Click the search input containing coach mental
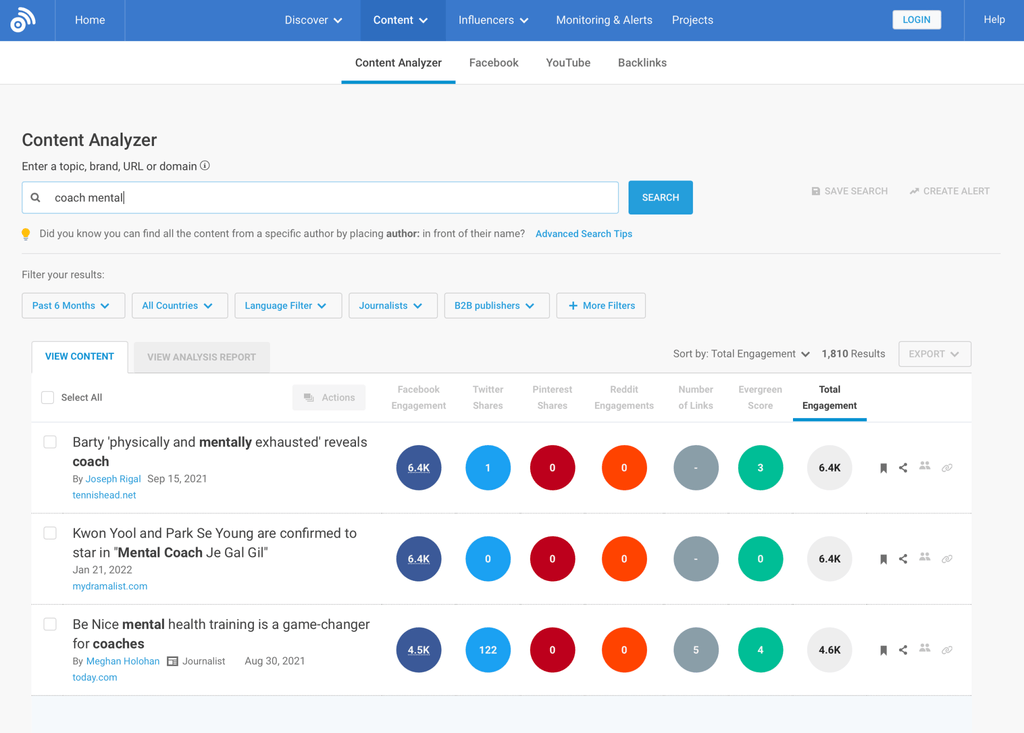The height and width of the screenshot is (733, 1024). 320,197
